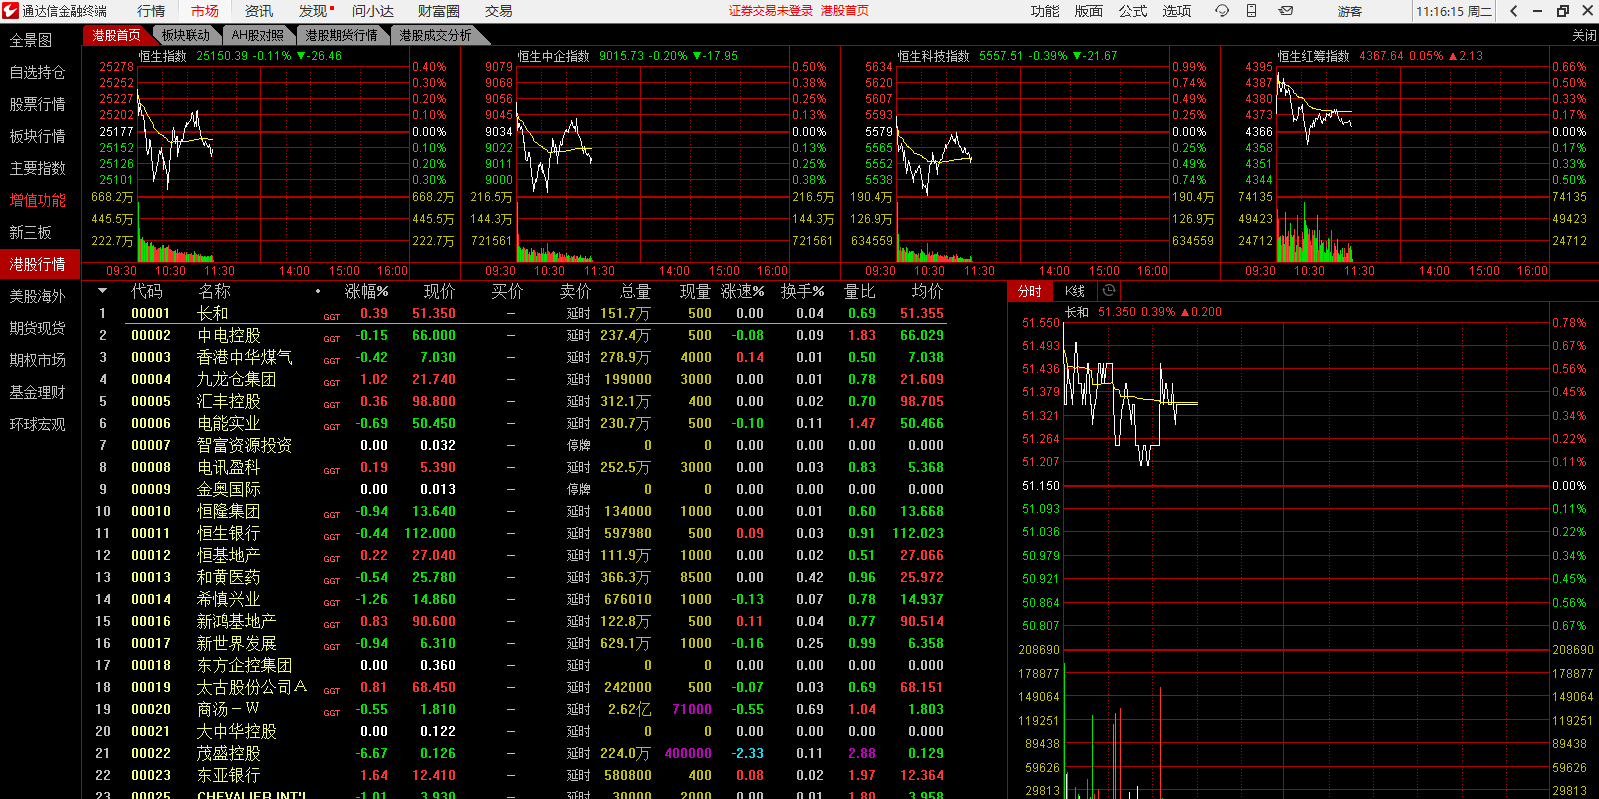The width and height of the screenshot is (1599, 799).
Task: Open the mail message icon
Action: click(x=1286, y=11)
